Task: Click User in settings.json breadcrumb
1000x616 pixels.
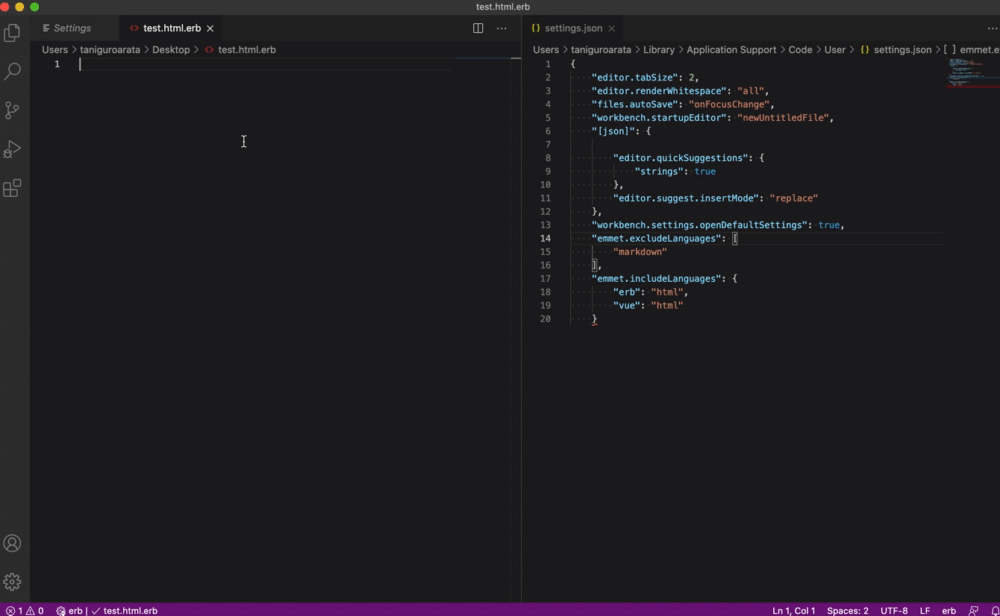Action: click(x=835, y=49)
